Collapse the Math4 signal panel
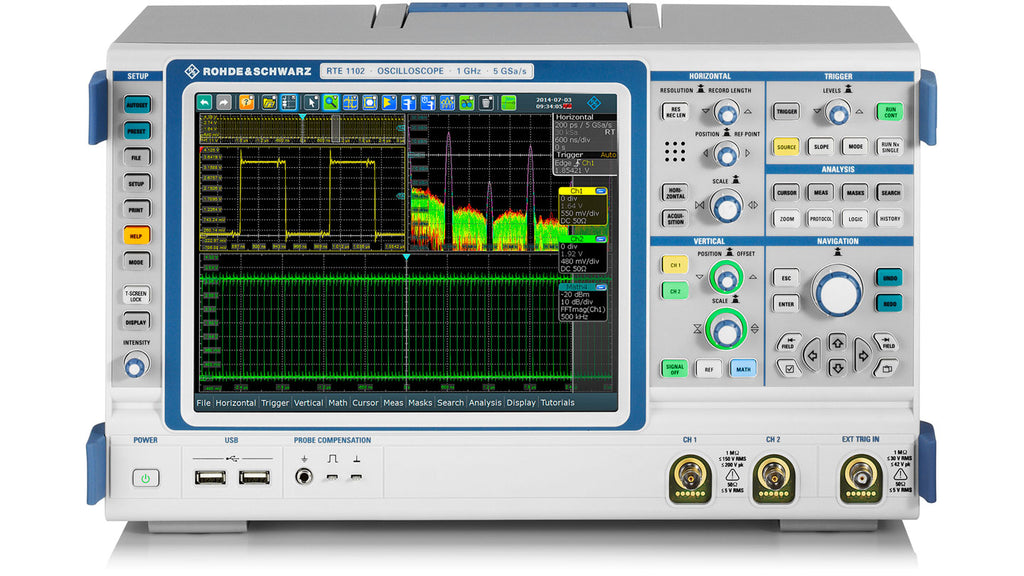 601,287
